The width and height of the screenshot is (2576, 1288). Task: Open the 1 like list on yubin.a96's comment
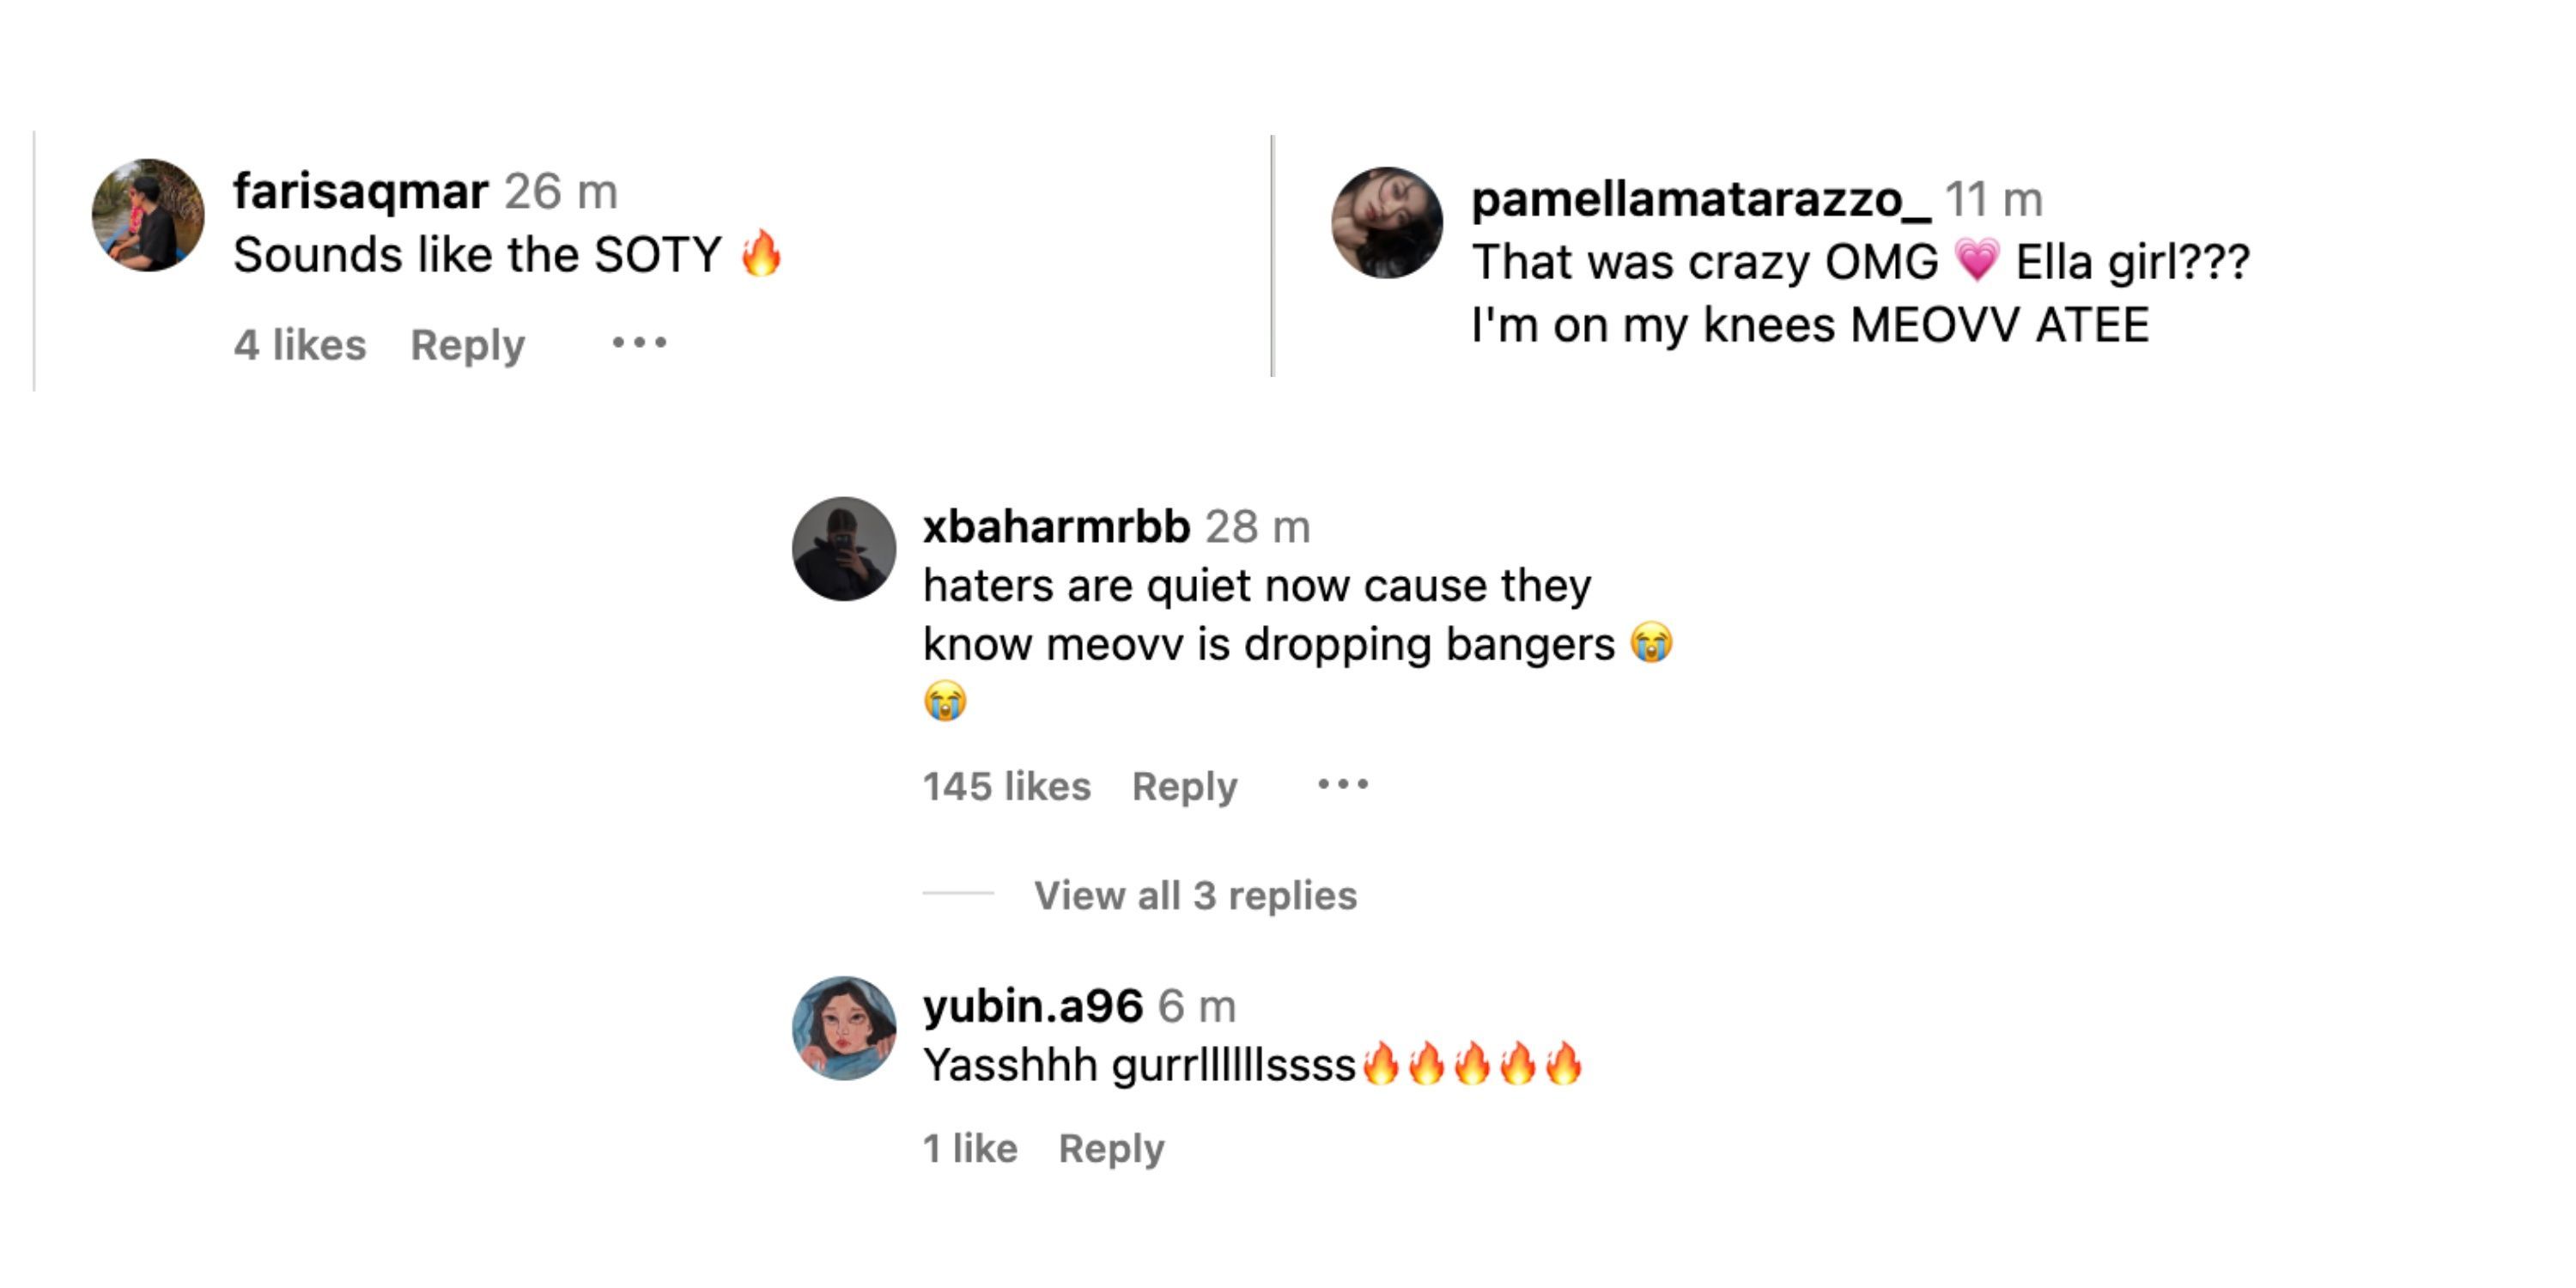[x=969, y=1149]
